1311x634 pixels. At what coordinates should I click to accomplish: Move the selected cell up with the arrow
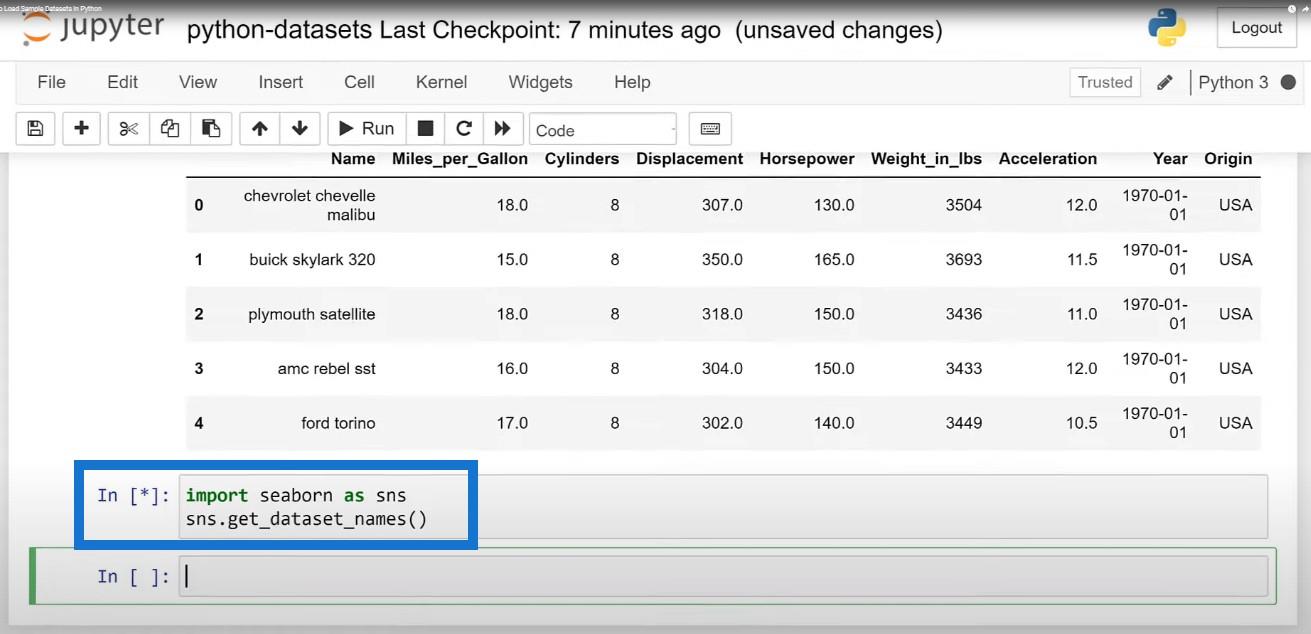click(x=260, y=129)
